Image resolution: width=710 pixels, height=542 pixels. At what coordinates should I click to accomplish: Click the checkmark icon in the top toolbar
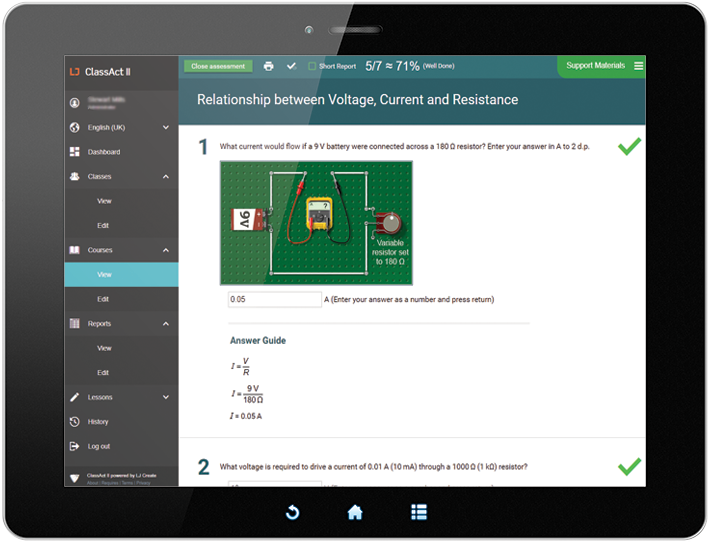point(291,66)
